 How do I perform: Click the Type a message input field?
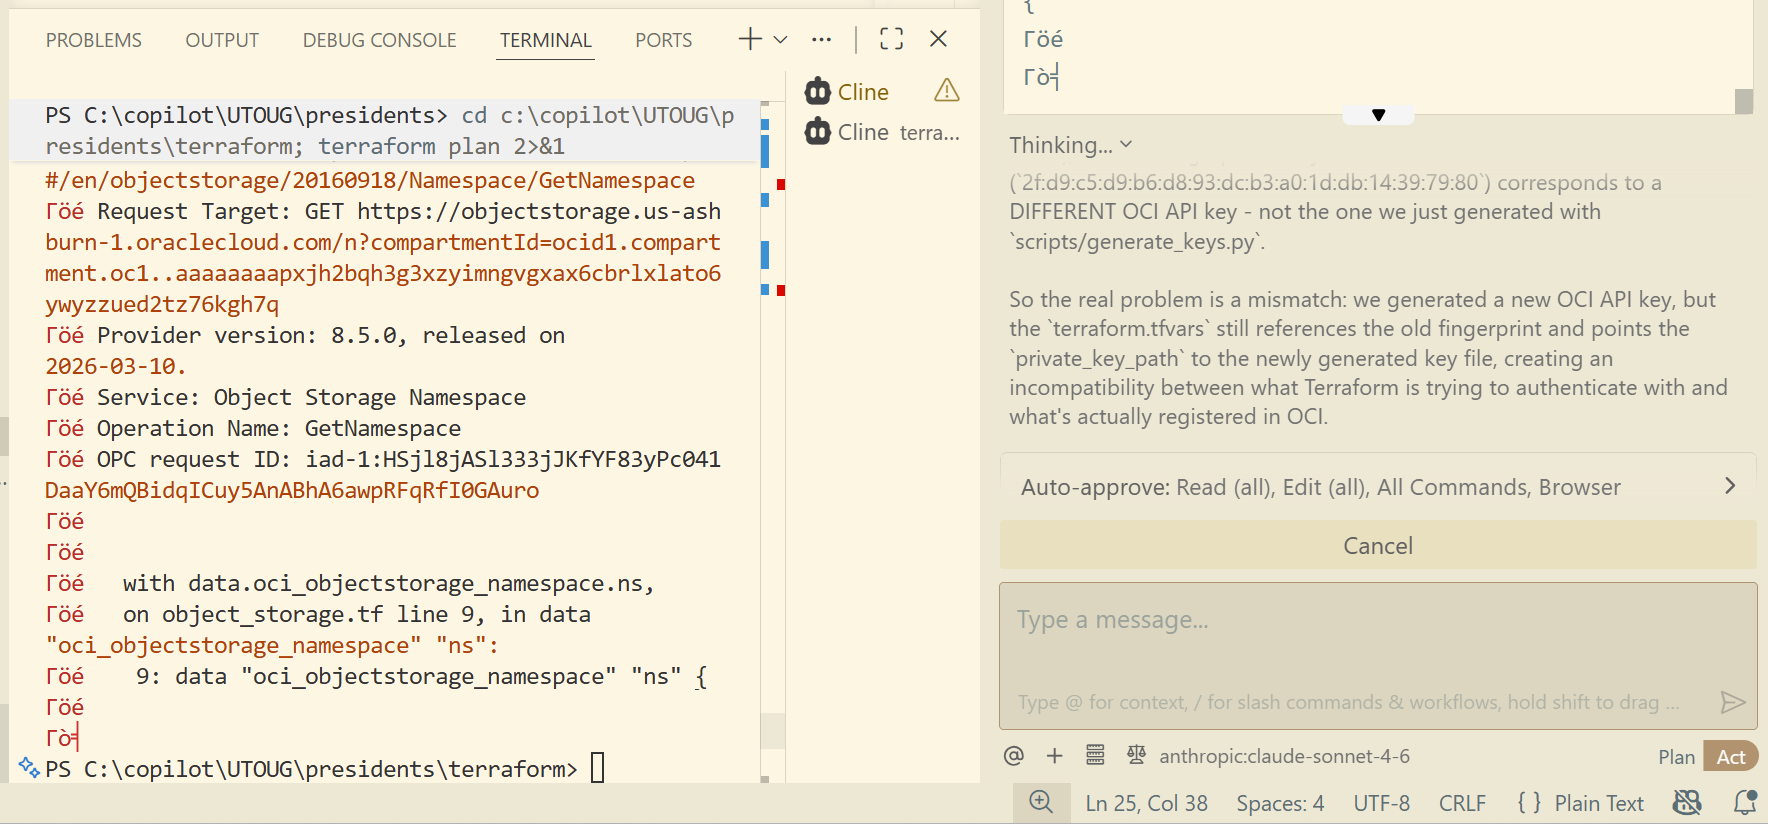pyautogui.click(x=1377, y=640)
